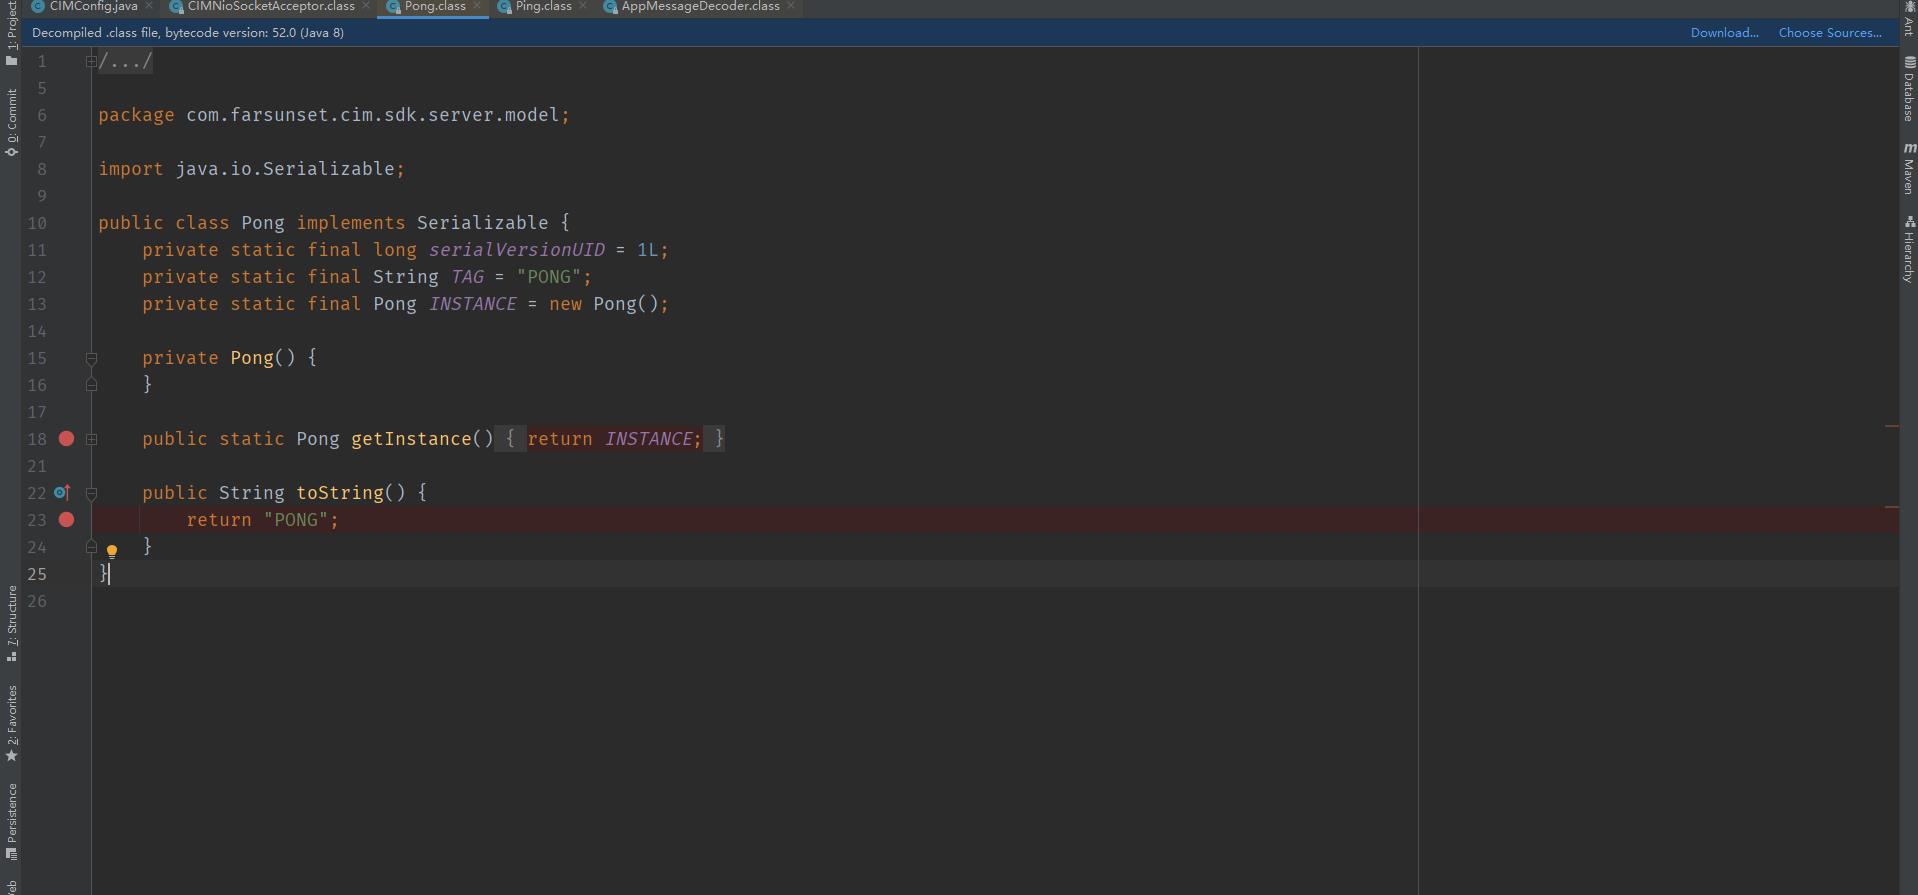This screenshot has height=895, width=1918.
Task: Open the Hierarchy tool window
Action: 1908,249
